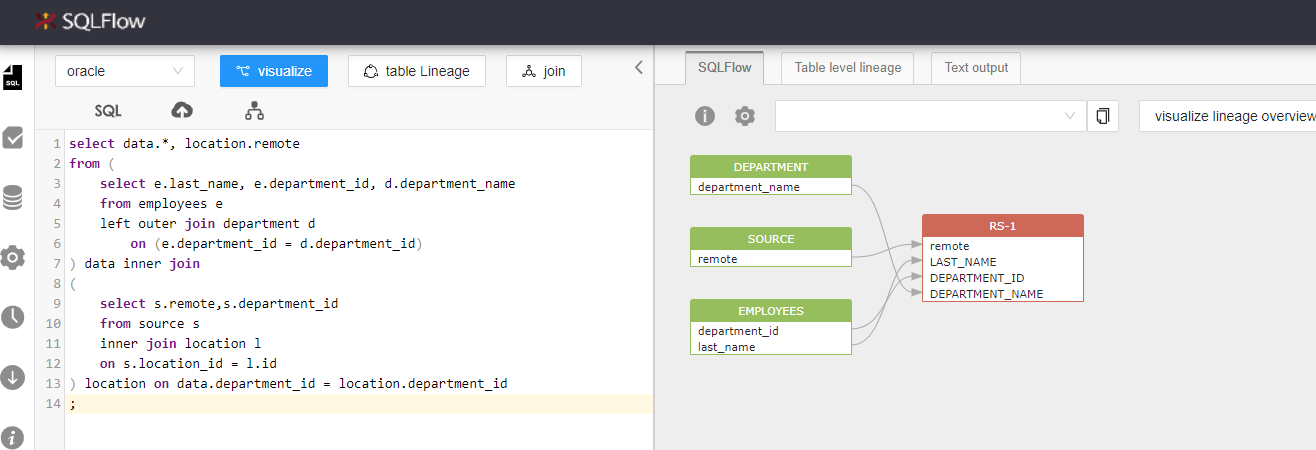Expand the empty search dropdown in lineage panel
The image size is (1316, 450).
coord(930,116)
